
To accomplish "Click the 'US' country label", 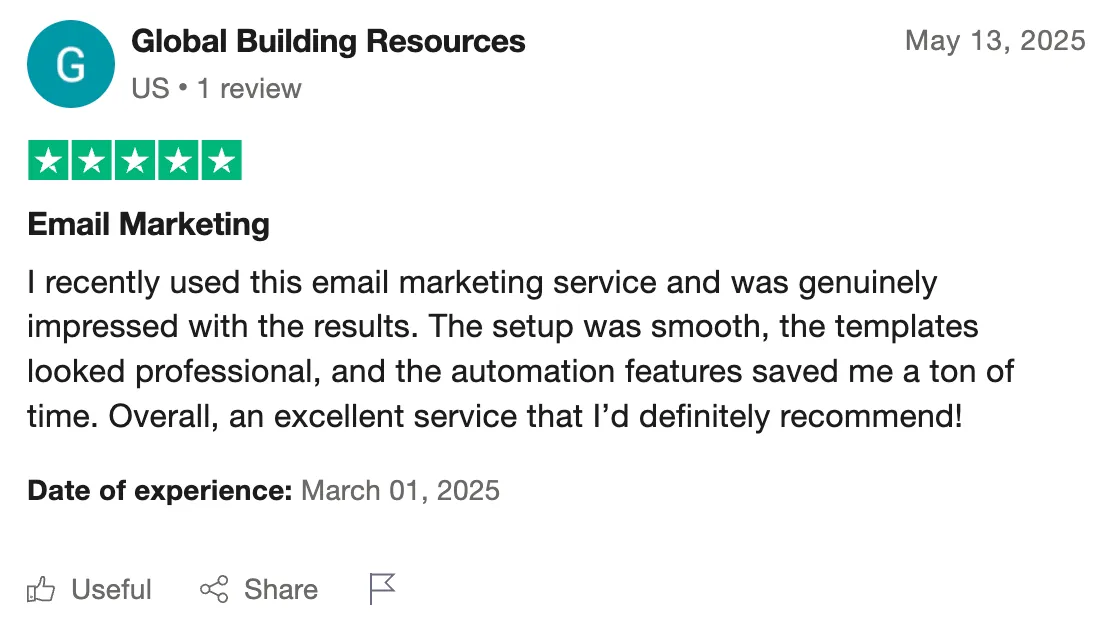I will point(151,89).
